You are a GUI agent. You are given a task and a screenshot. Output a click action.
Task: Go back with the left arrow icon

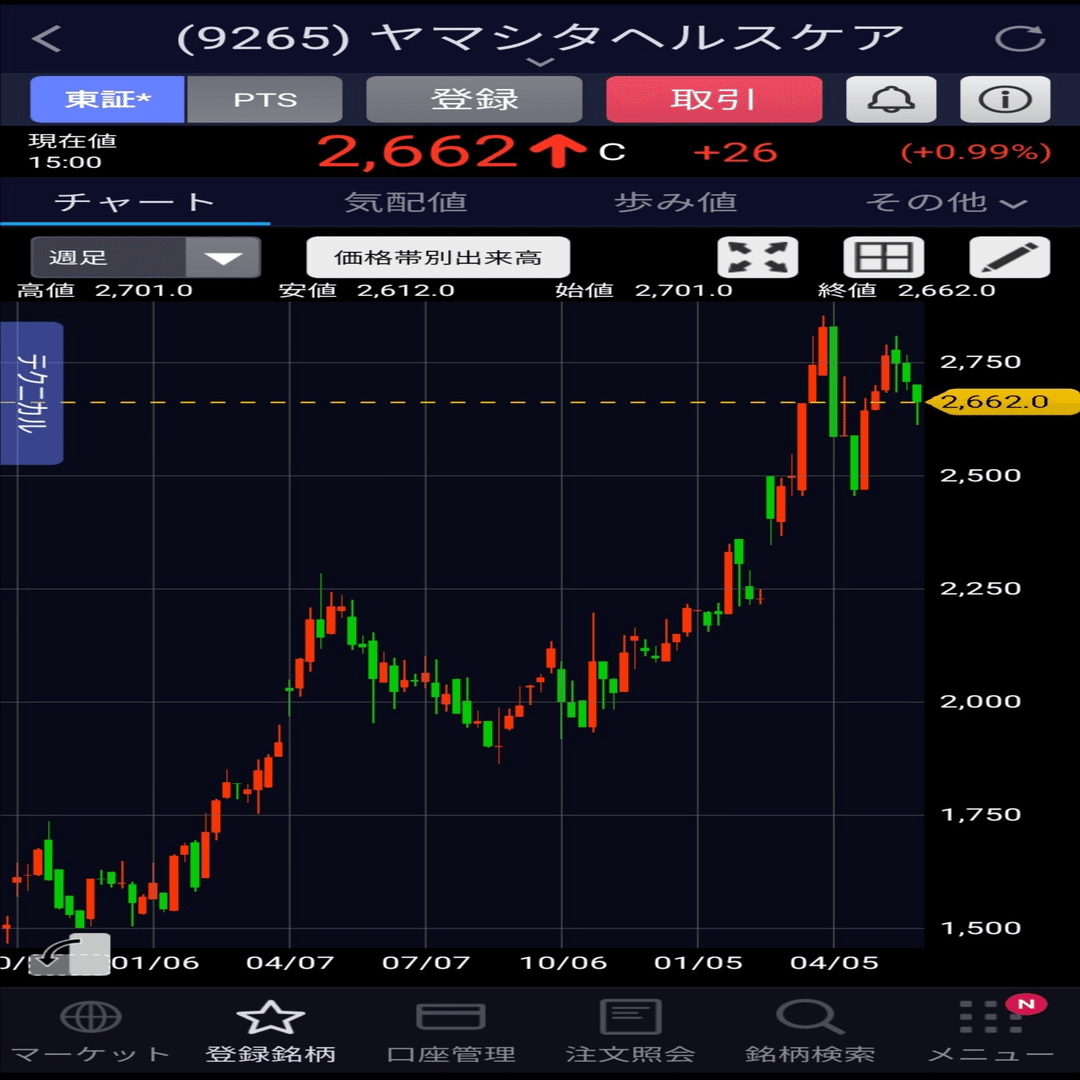(47, 39)
